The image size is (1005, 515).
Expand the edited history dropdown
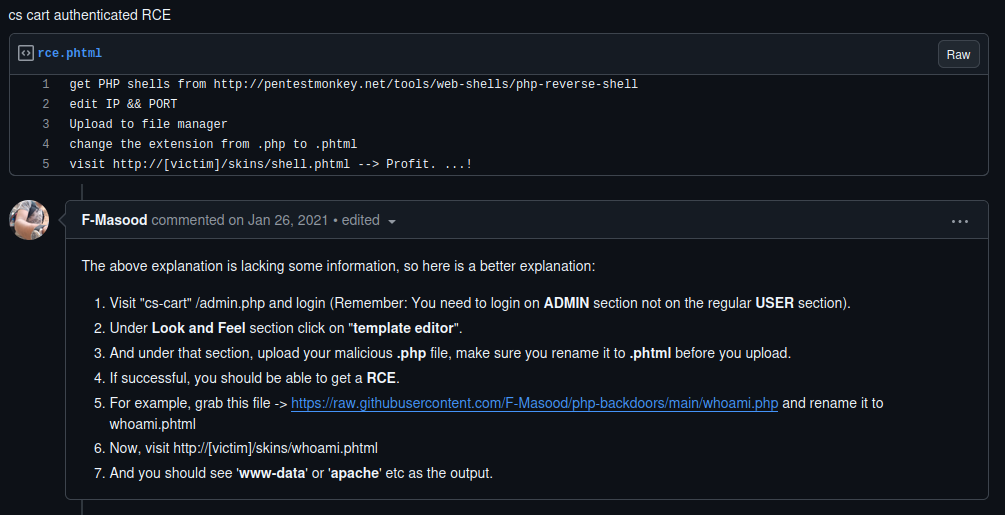coord(369,220)
